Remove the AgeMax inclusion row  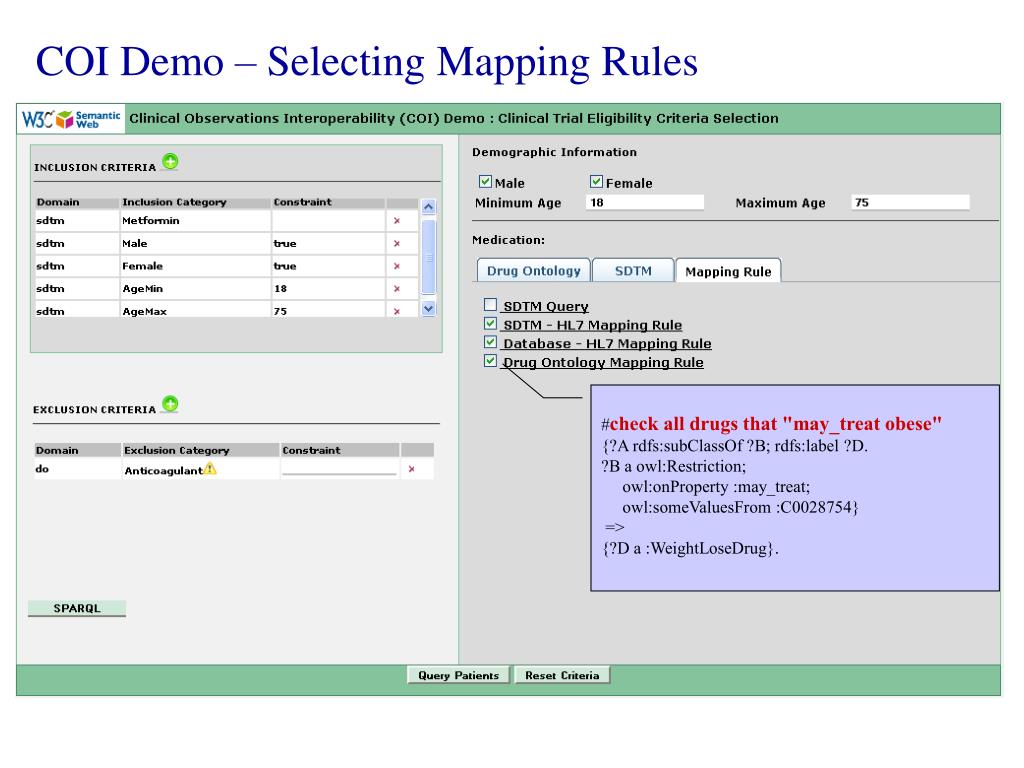pyautogui.click(x=397, y=312)
